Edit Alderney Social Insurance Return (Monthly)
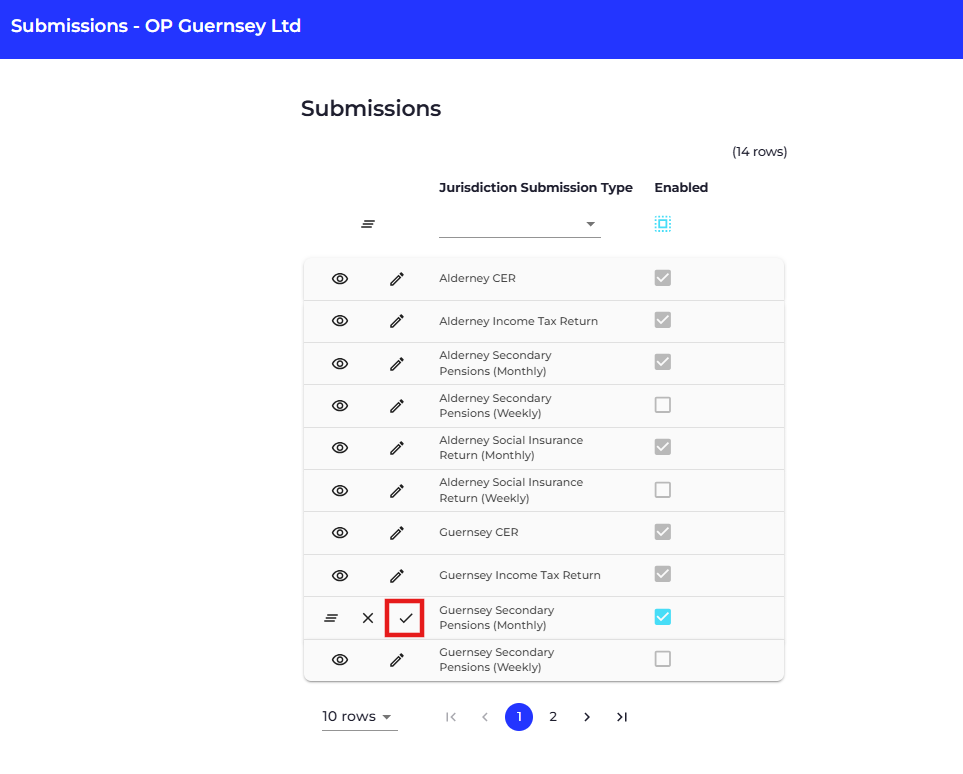Image resolution: width=963 pixels, height=774 pixels. point(397,448)
